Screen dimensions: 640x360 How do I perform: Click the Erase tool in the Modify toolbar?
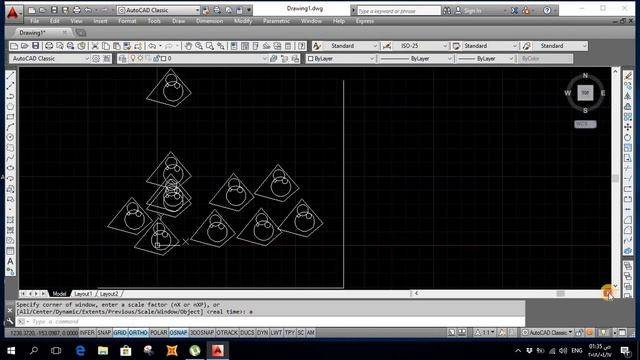(628, 76)
